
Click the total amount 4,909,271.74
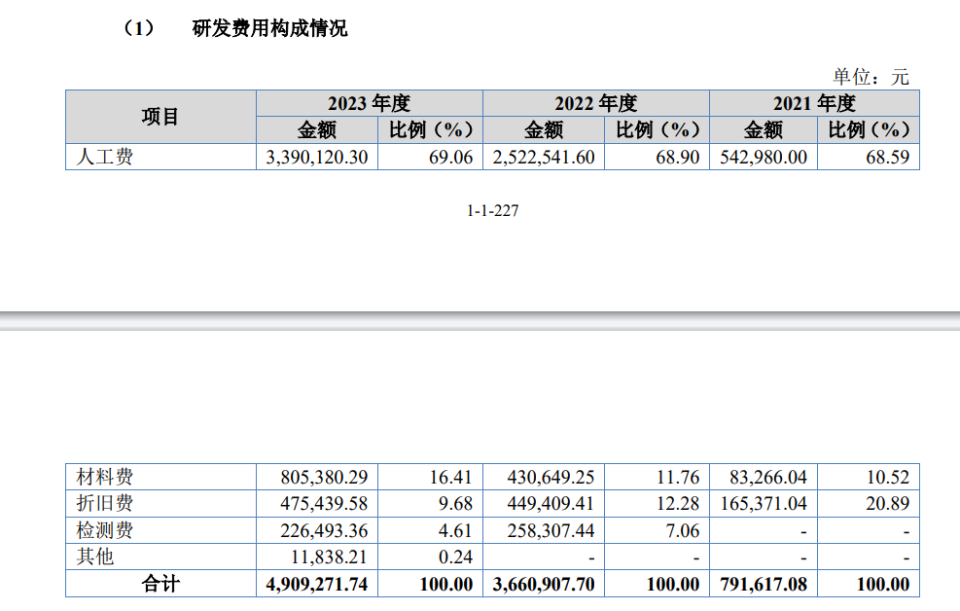tap(317, 584)
